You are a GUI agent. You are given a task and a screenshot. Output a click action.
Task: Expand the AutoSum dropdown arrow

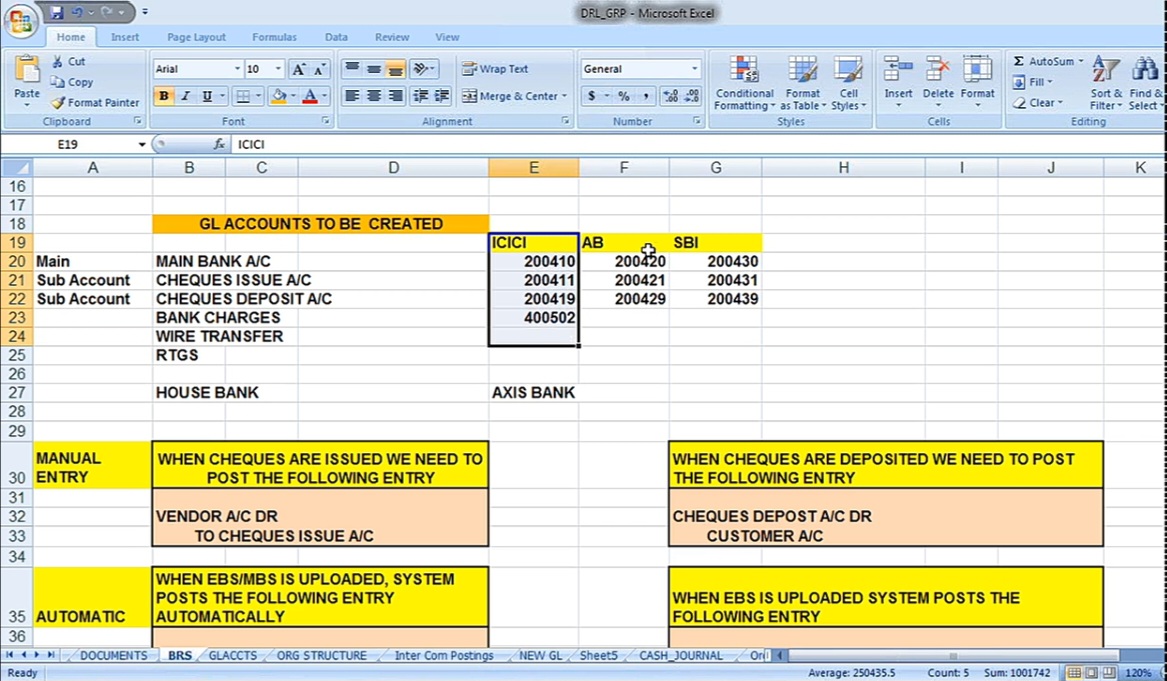pos(1081,62)
